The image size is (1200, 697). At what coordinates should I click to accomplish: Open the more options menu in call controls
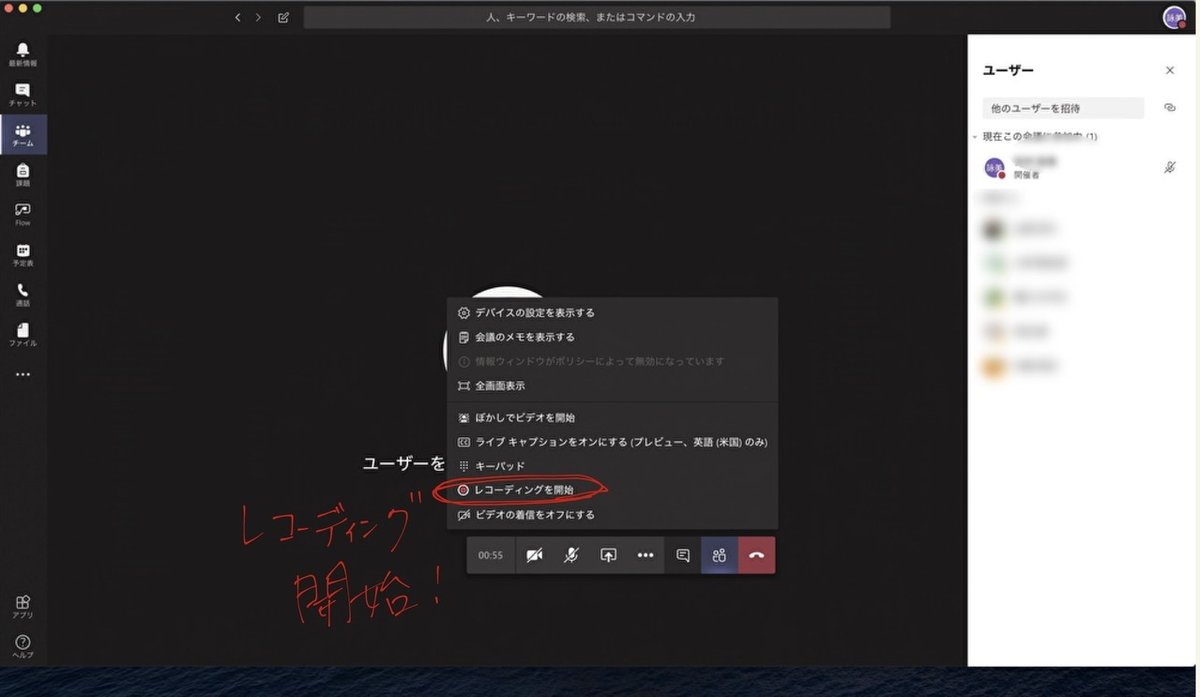tap(645, 555)
